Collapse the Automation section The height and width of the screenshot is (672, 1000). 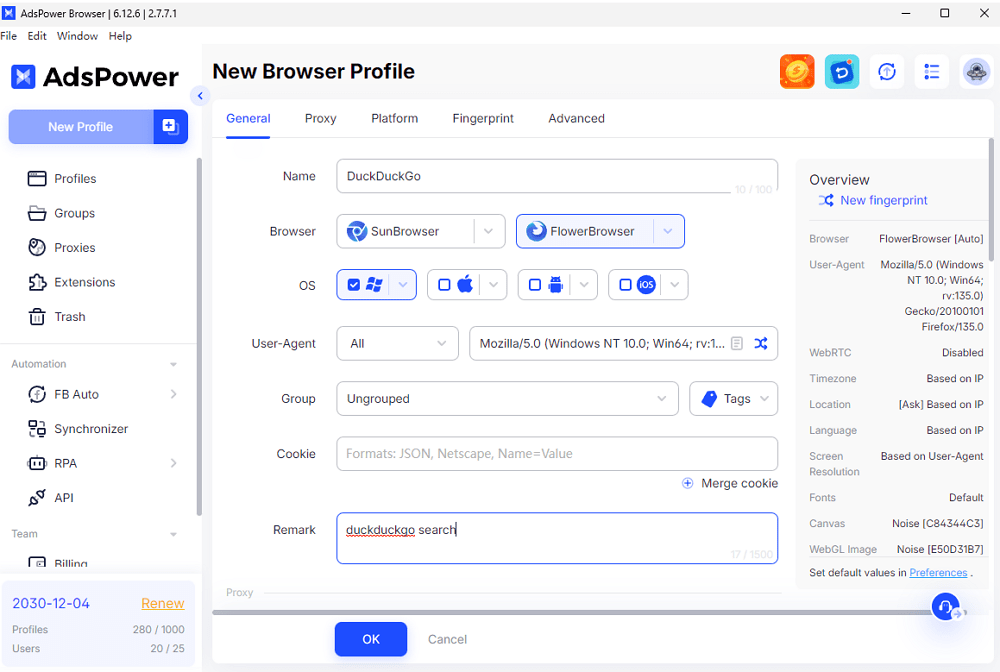click(x=173, y=364)
